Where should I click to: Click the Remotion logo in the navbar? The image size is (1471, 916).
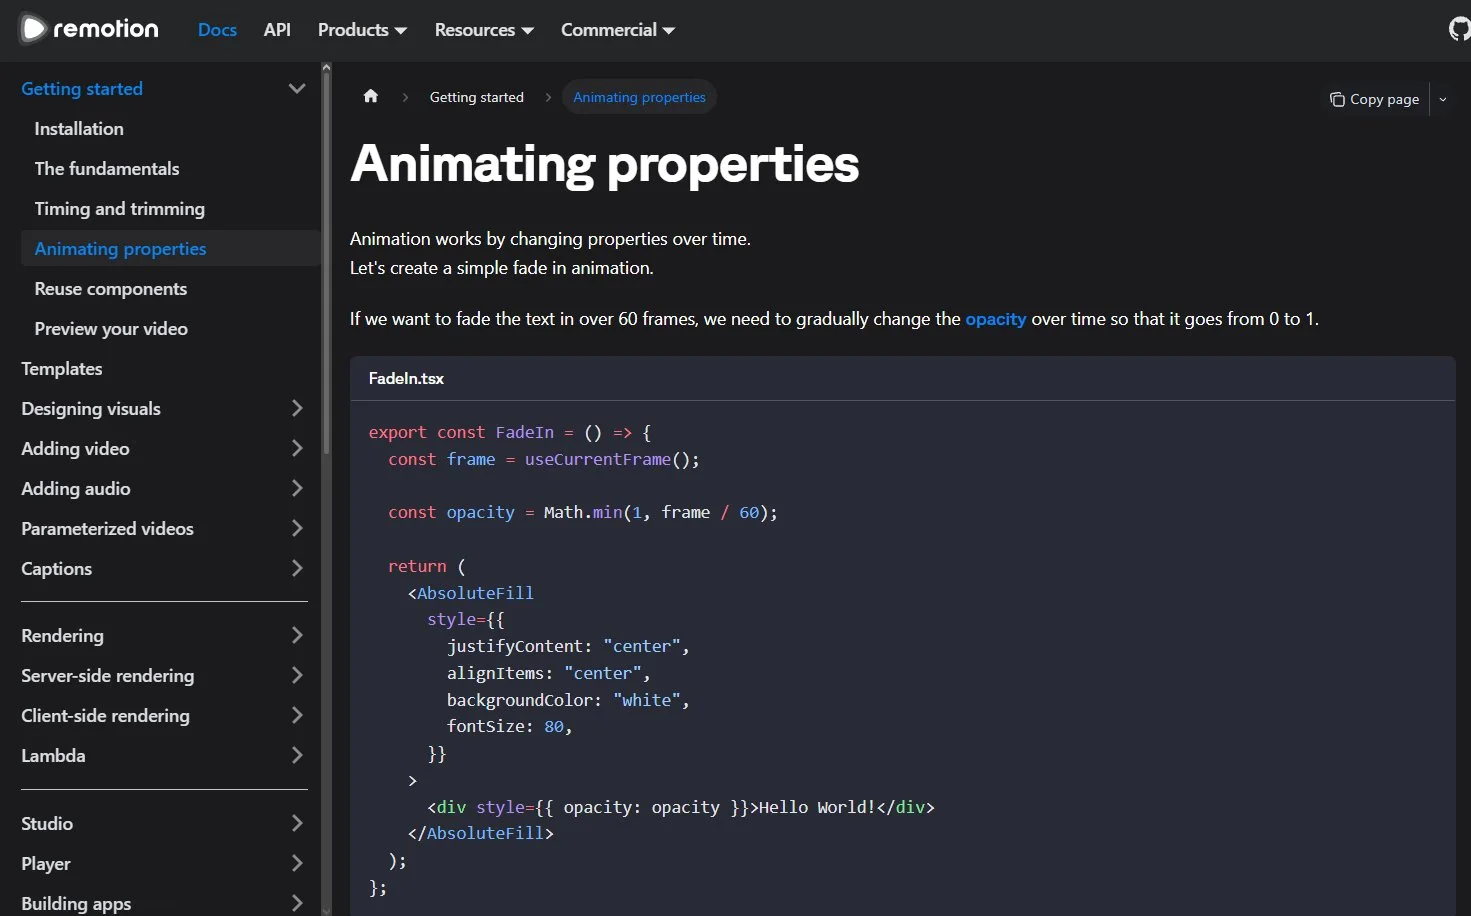(x=89, y=29)
